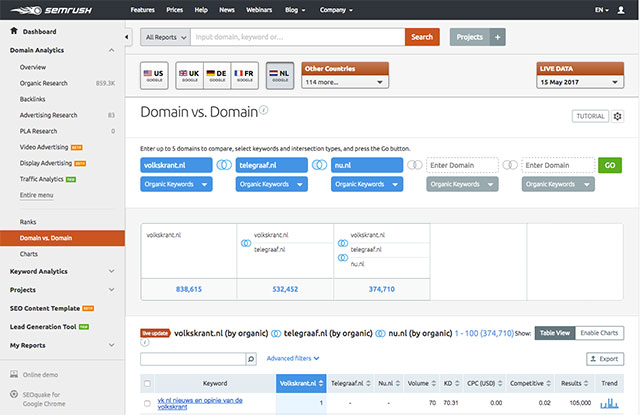Open the Live Data 15 May 2017 dropdown
Image resolution: width=640 pixels, height=415 pixels.
(x=580, y=82)
